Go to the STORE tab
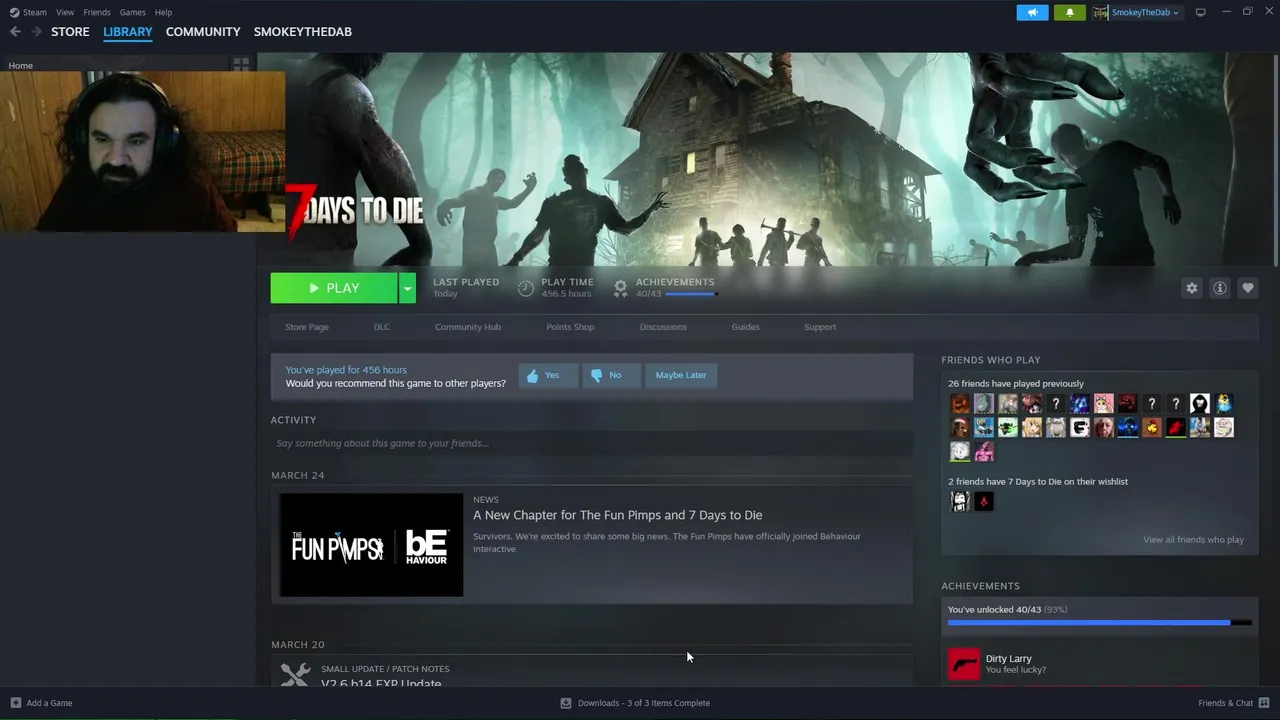Image resolution: width=1280 pixels, height=720 pixels. 70,32
